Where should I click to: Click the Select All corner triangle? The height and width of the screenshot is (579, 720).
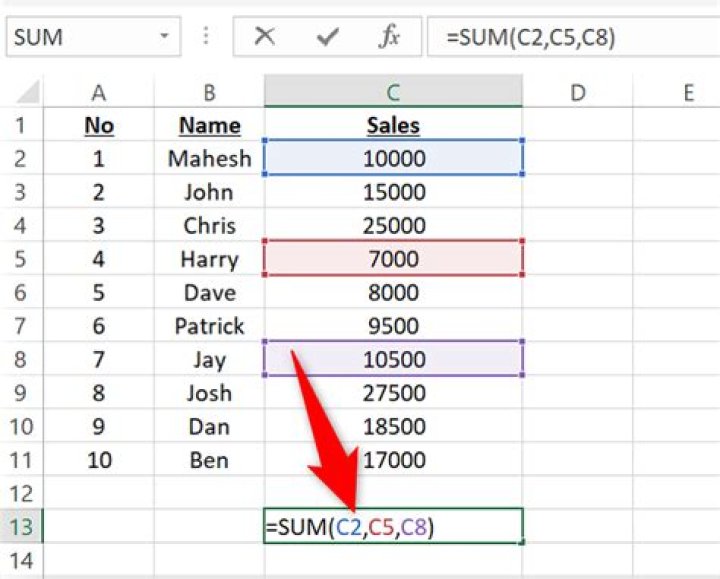(28, 93)
